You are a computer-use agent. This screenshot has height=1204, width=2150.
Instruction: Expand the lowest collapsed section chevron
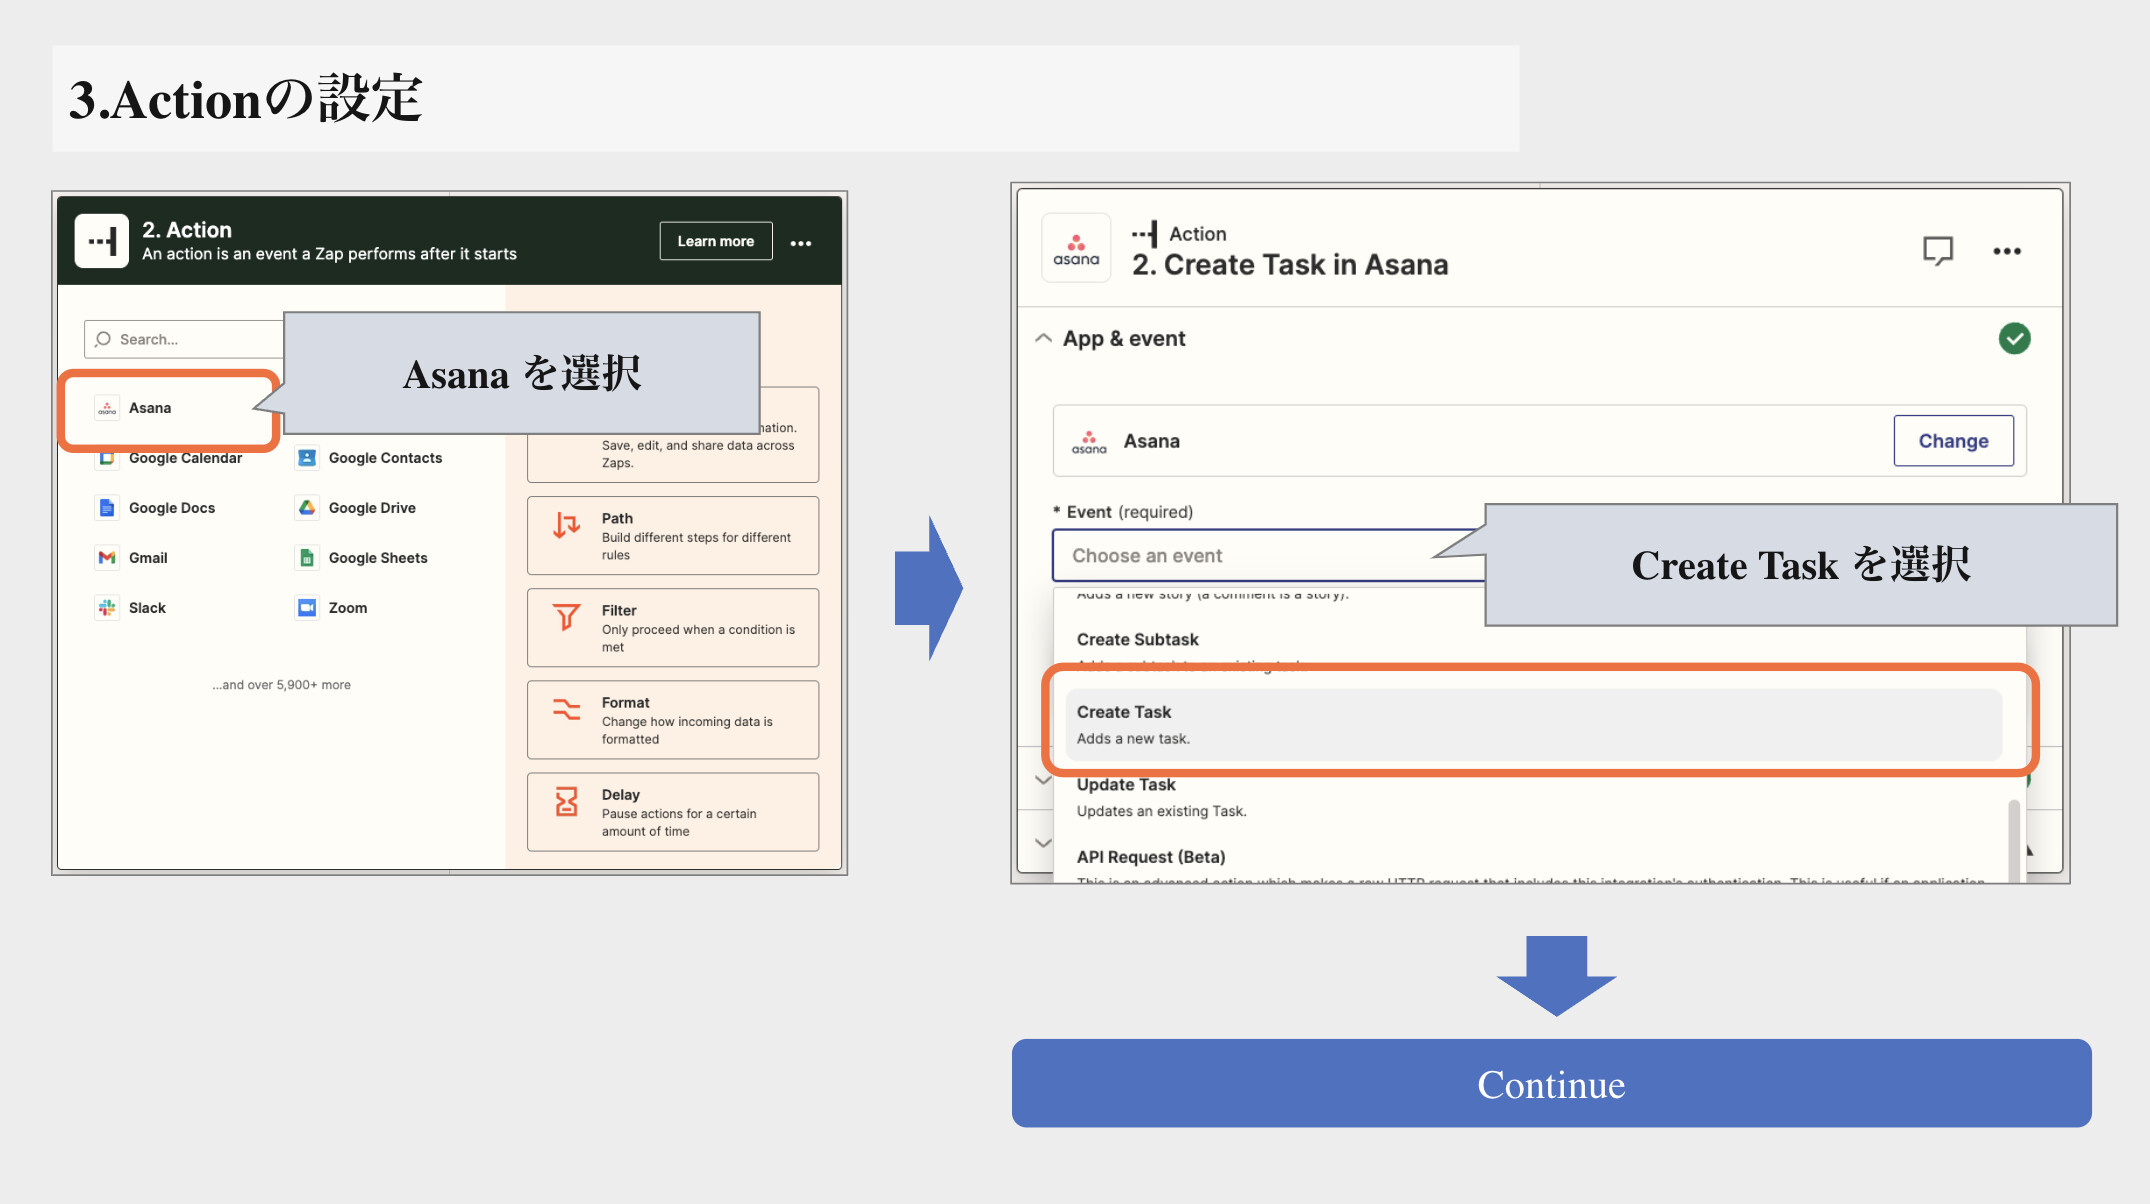(x=1043, y=843)
